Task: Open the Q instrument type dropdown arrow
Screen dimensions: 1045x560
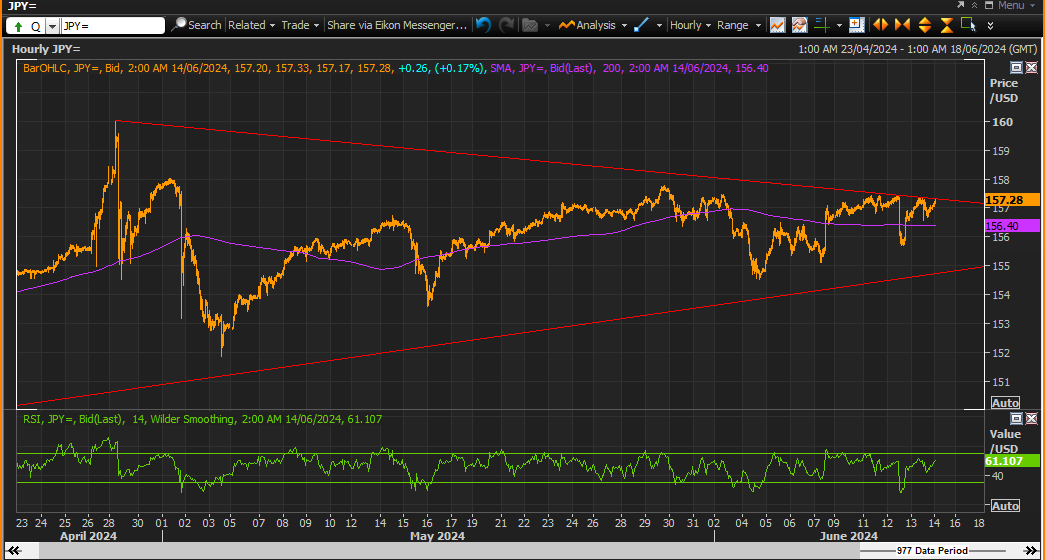Action: click(x=52, y=26)
